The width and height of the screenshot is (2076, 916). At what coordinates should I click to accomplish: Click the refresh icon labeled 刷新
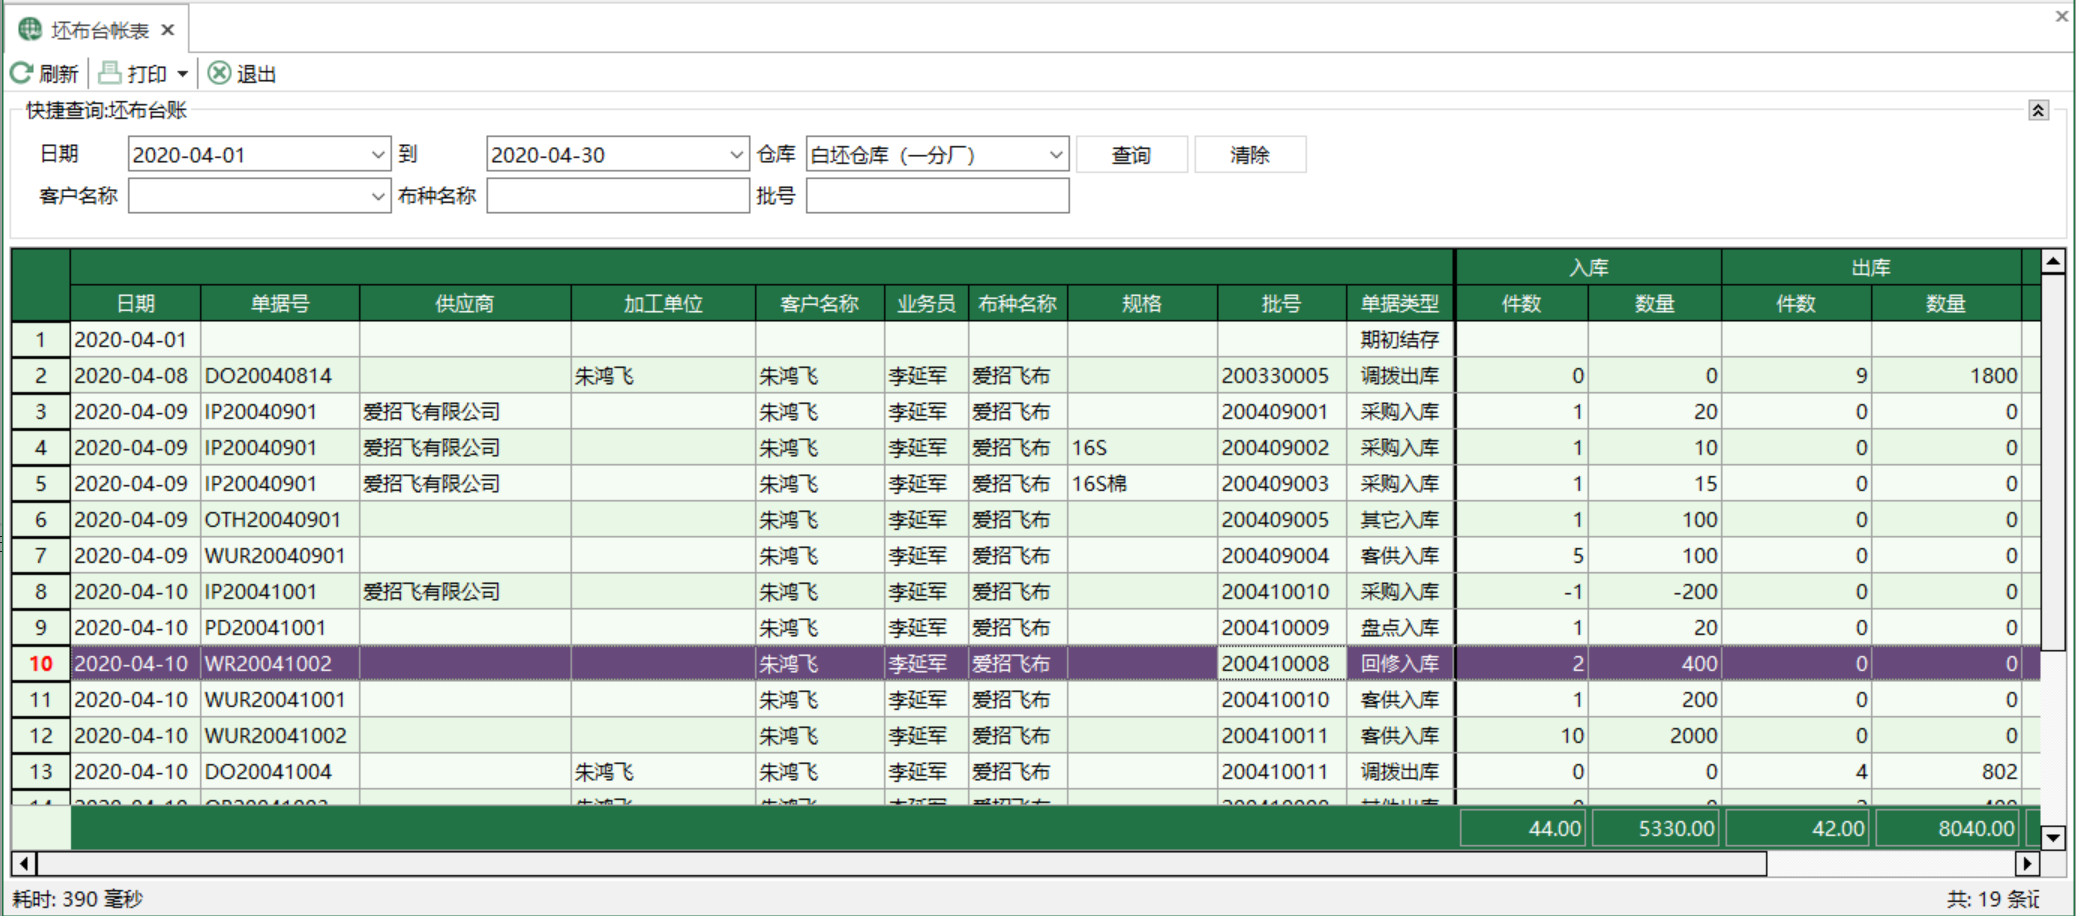tap(22, 73)
